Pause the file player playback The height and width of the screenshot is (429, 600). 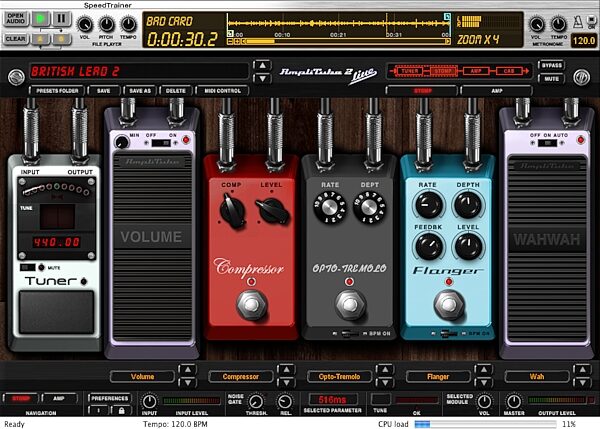point(61,19)
